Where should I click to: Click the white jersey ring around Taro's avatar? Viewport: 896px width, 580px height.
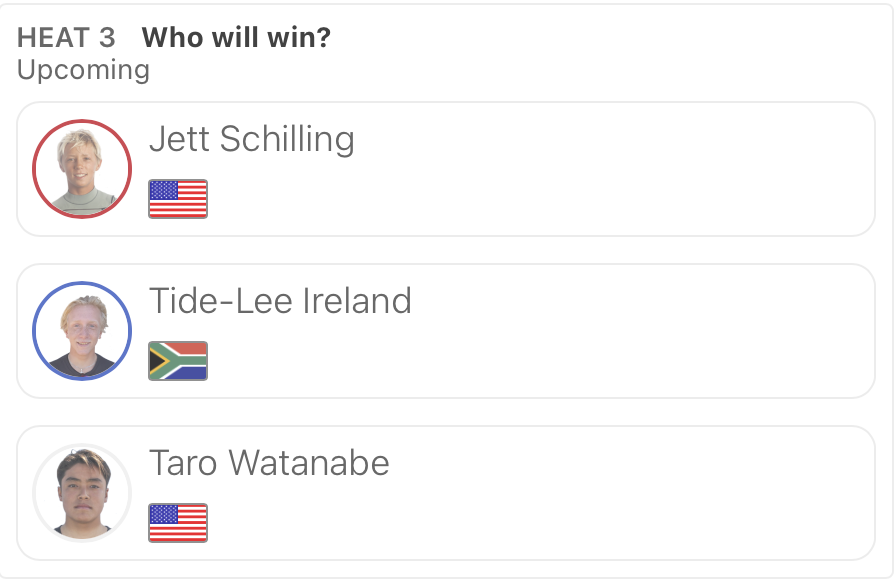82,445
